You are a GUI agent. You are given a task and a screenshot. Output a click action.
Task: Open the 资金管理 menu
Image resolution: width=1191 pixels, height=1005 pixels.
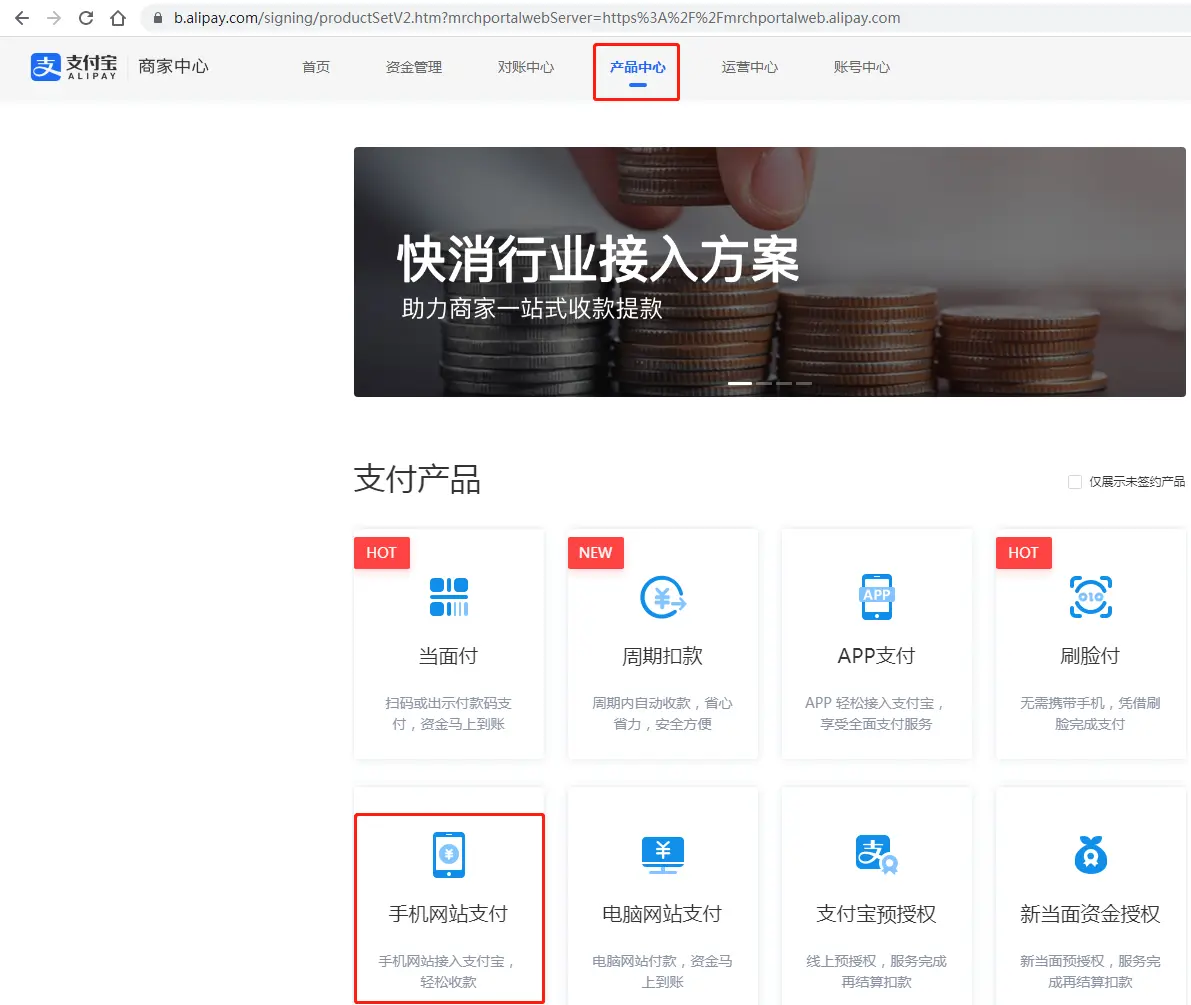click(x=414, y=68)
